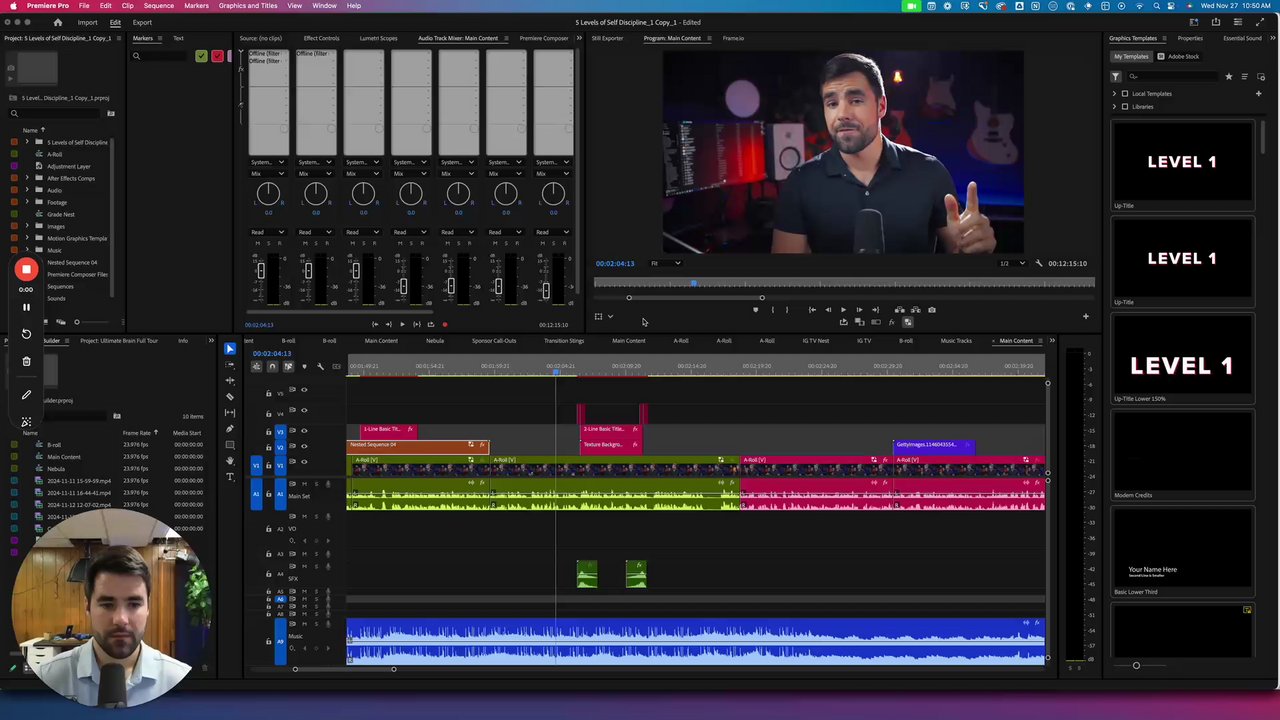Switch to the Adobe Stock templates
1280x720 pixels.
[1182, 56]
